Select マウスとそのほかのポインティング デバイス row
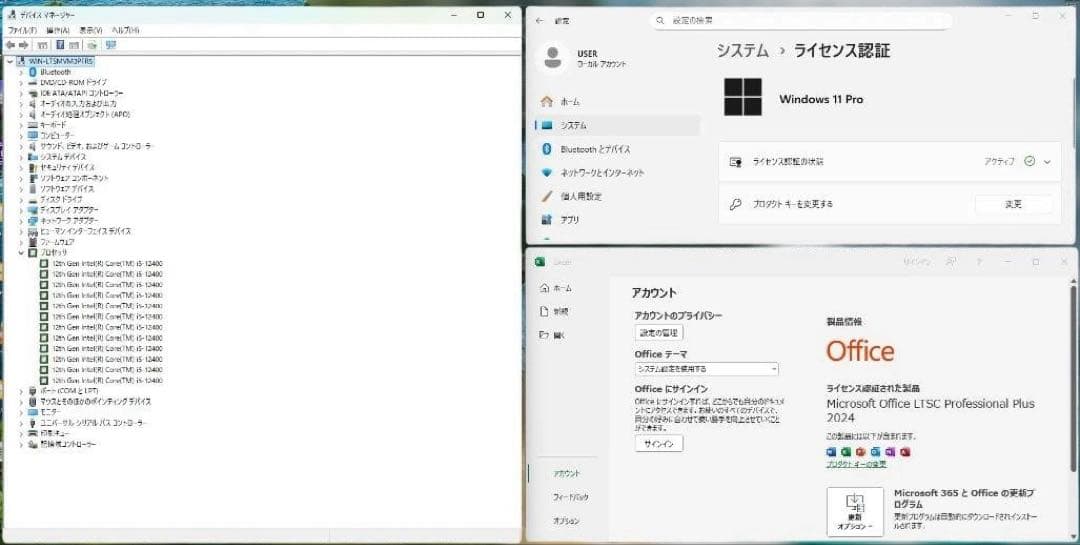The image size is (1080, 545). [x=90, y=401]
